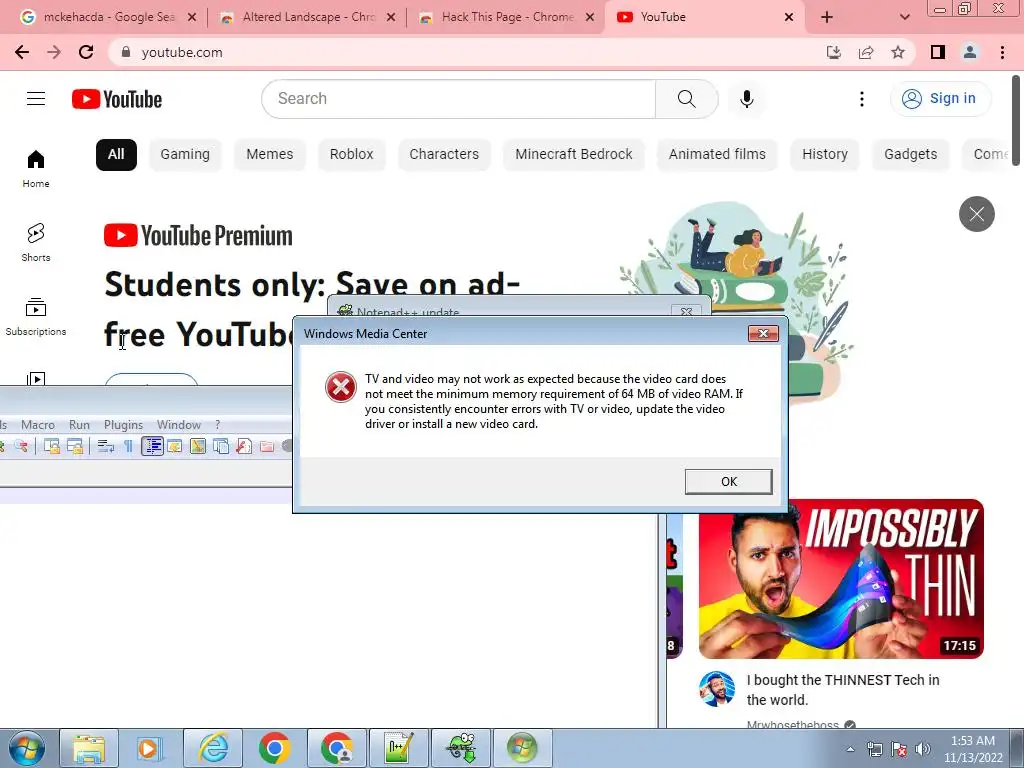Toggle word wrap in Notepad++ toolbar
This screenshot has width=1024, height=768.
coord(106,447)
